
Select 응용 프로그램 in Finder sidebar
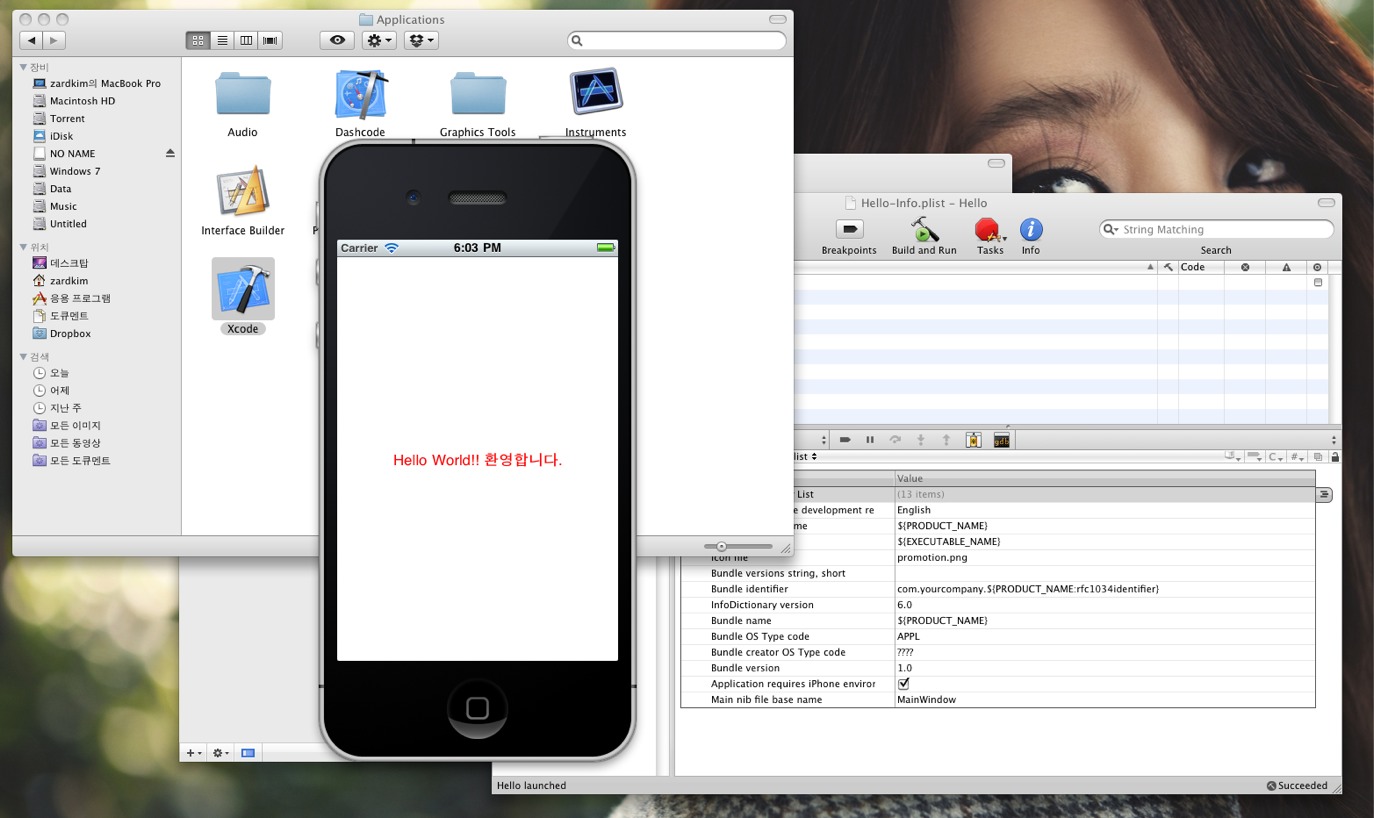(x=80, y=298)
